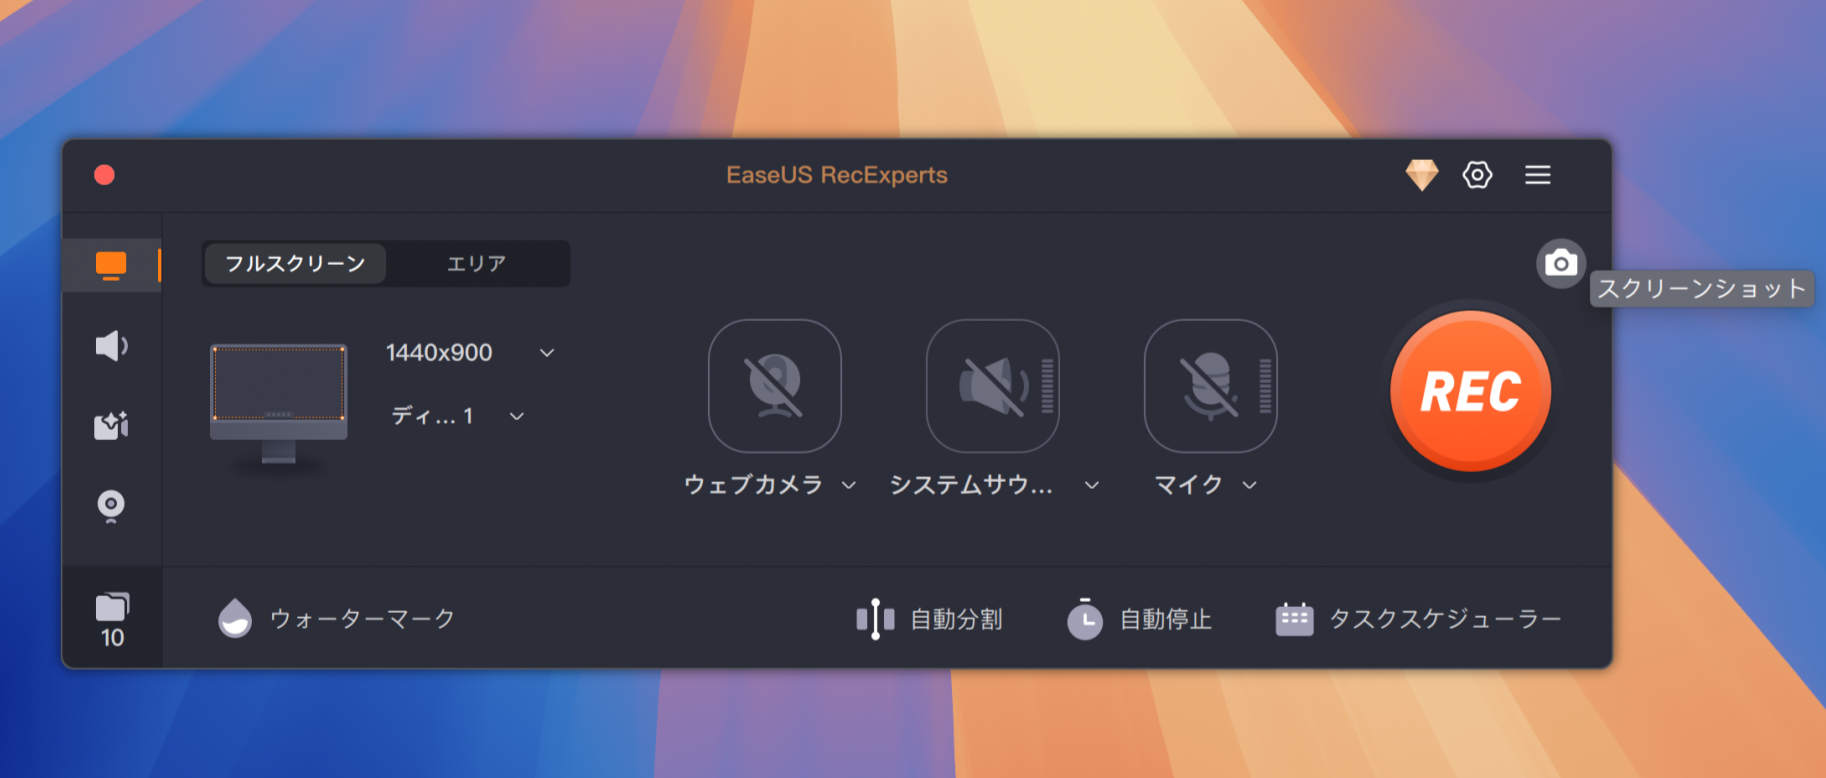The height and width of the screenshot is (778, 1826).
Task: Take a screenshot with the camera icon
Action: (1560, 264)
